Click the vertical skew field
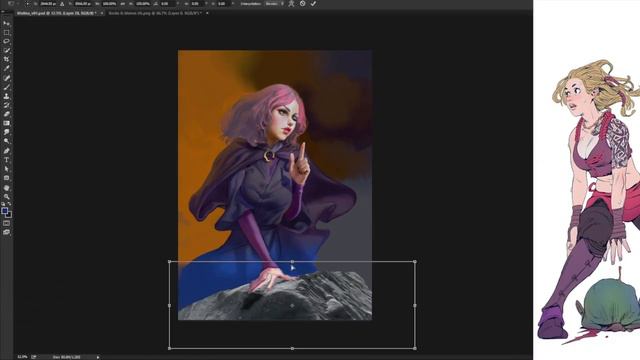640x360 pixels. point(223,4)
